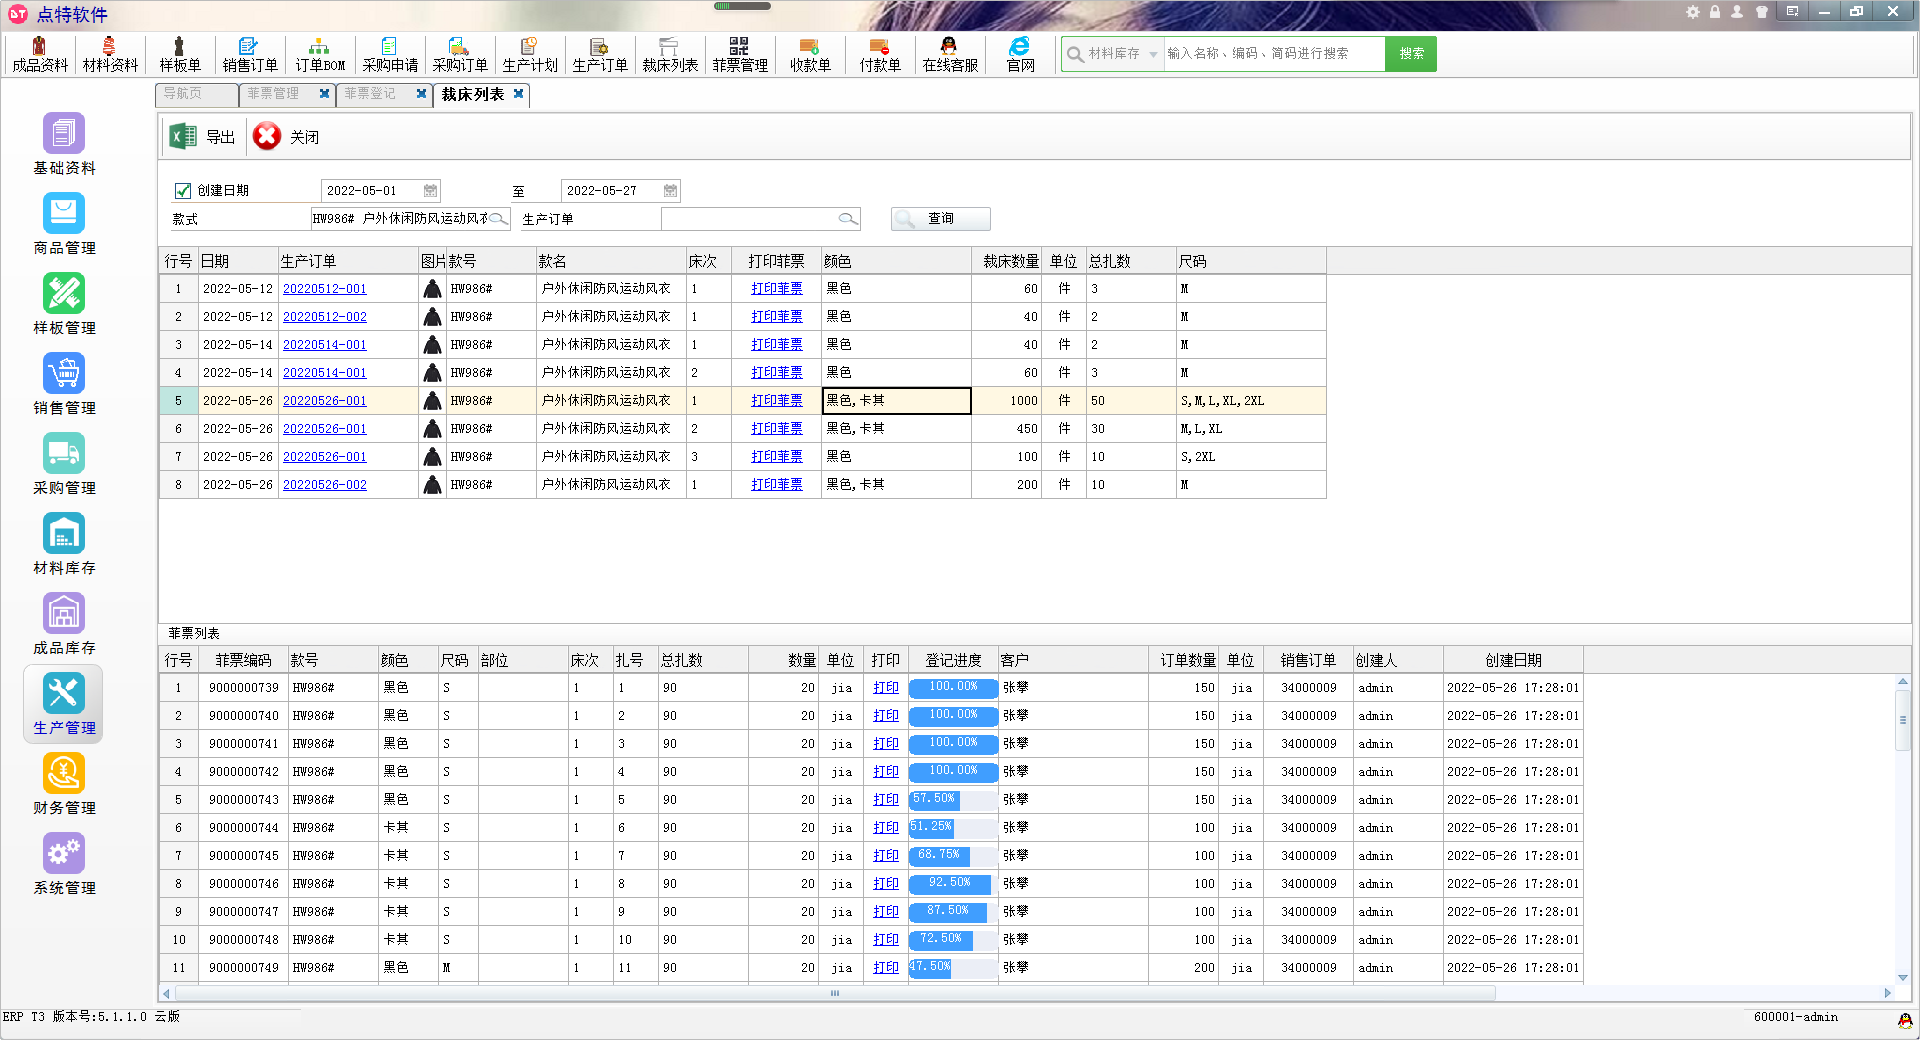Open the 菲票管理 QR code toolbar icon
The image size is (1920, 1040).
coord(739,47)
